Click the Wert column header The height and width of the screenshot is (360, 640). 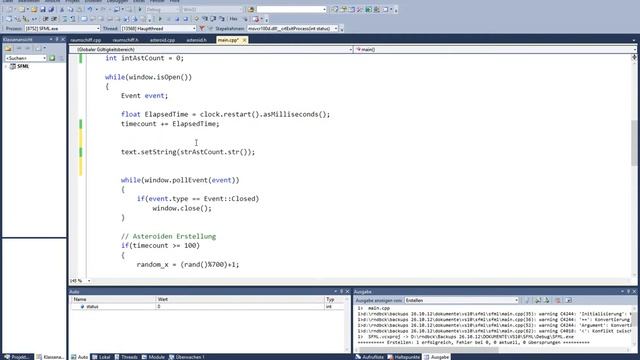(240, 299)
